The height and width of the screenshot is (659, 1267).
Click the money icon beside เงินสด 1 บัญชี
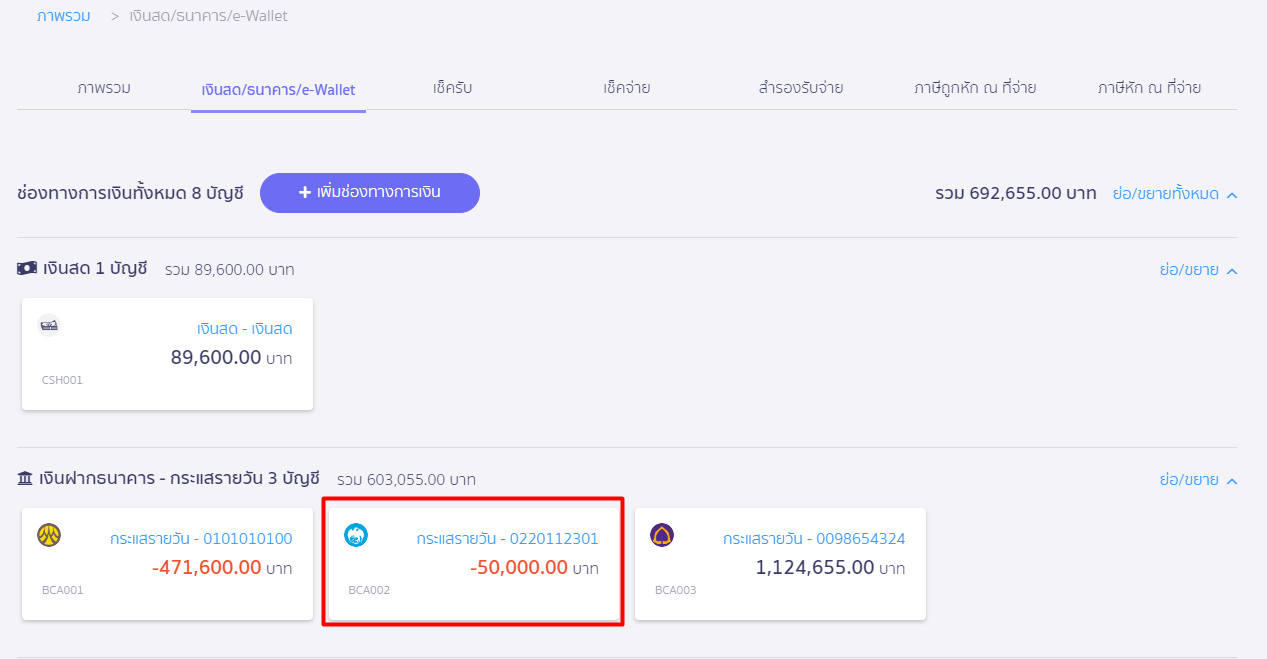(27, 269)
